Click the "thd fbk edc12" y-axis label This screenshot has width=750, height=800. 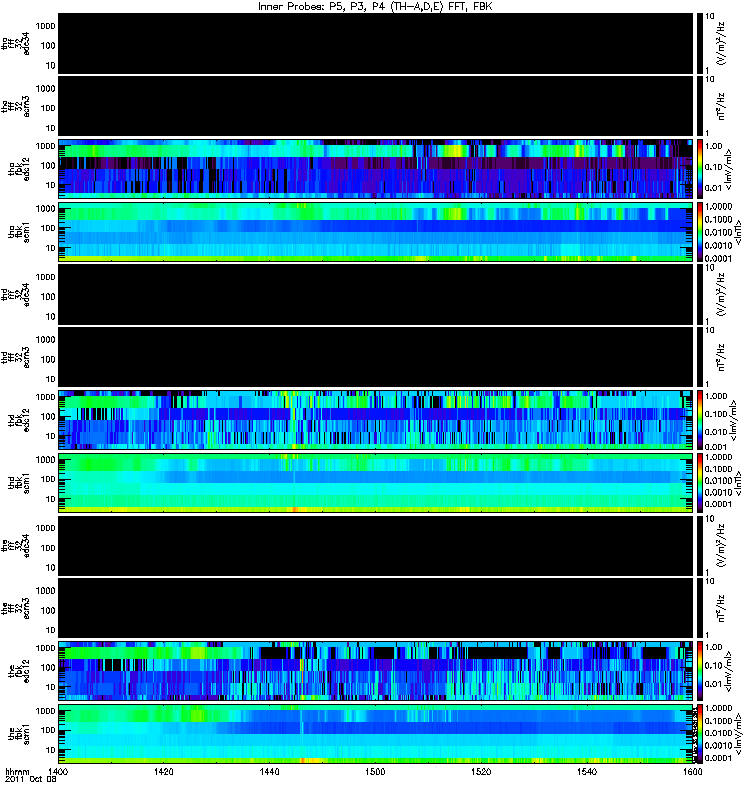pos(19,421)
